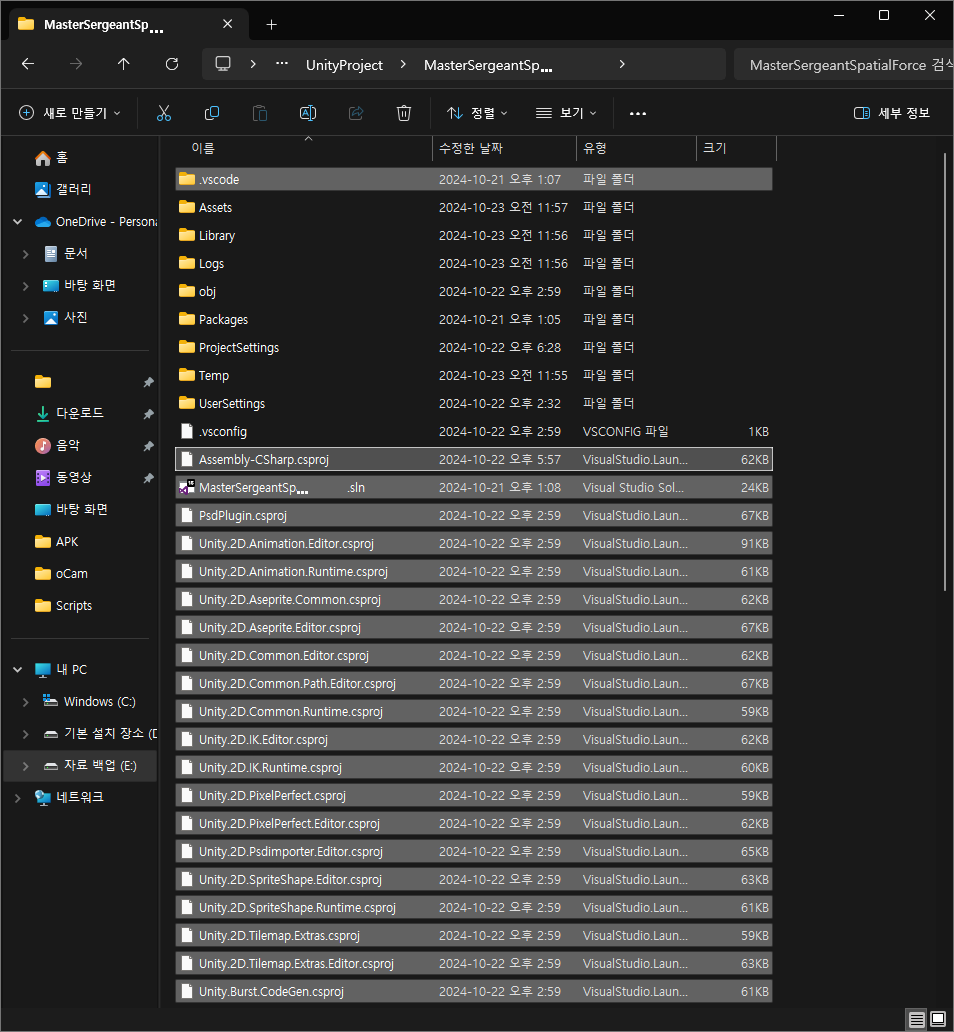Select the .vsconfig file
This screenshot has width=954, height=1032.
(473, 432)
